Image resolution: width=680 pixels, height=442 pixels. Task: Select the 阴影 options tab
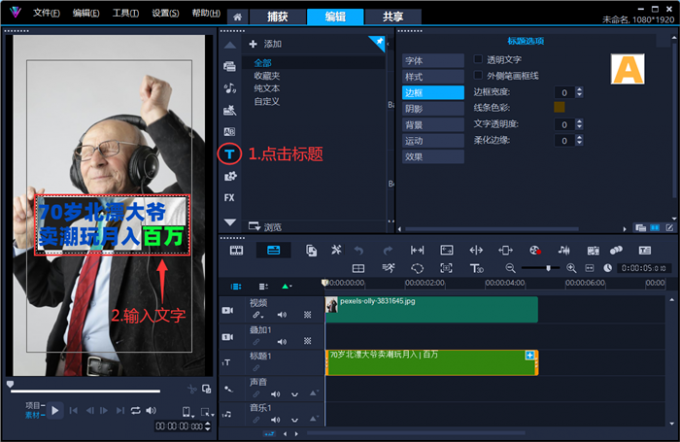(433, 109)
